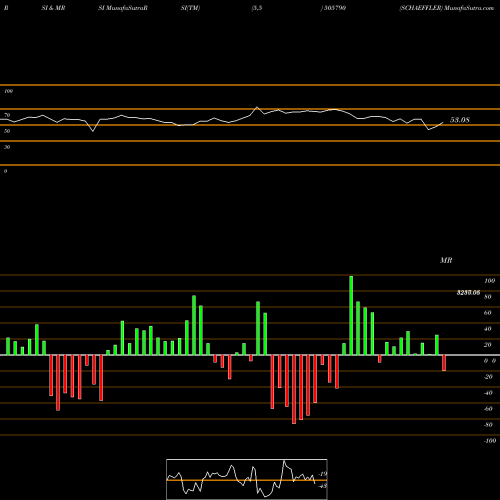The image size is (500, 500).
Task: Click the RSI current value "53.08"
Action: 460,120
